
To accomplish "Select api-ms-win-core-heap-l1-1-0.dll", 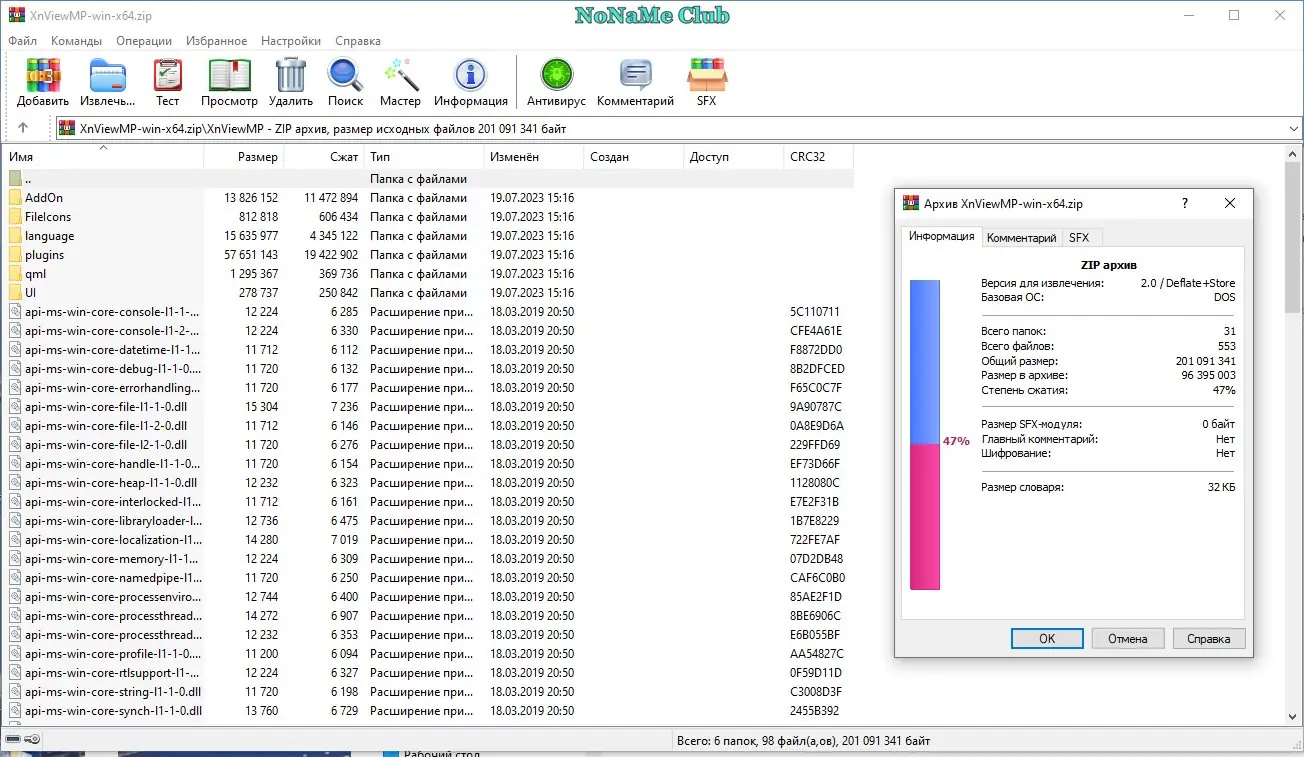I will tap(110, 483).
